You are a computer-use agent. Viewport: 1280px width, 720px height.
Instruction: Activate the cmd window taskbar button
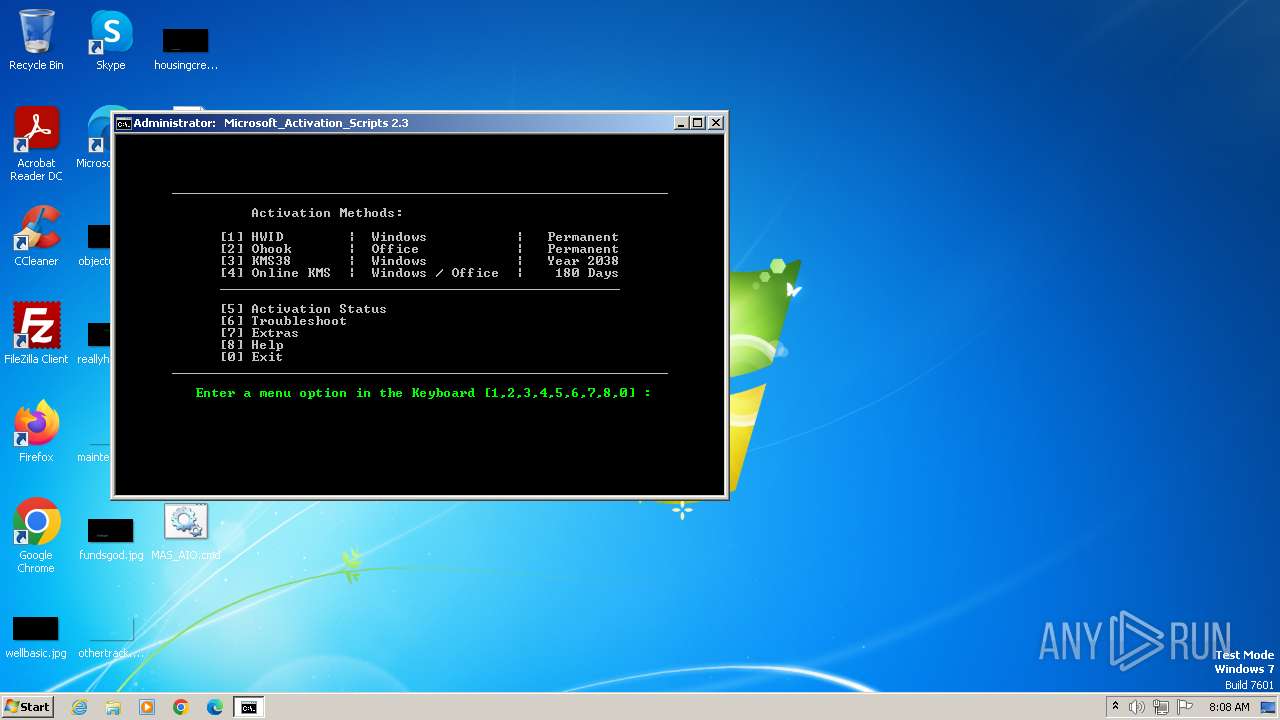[249, 707]
